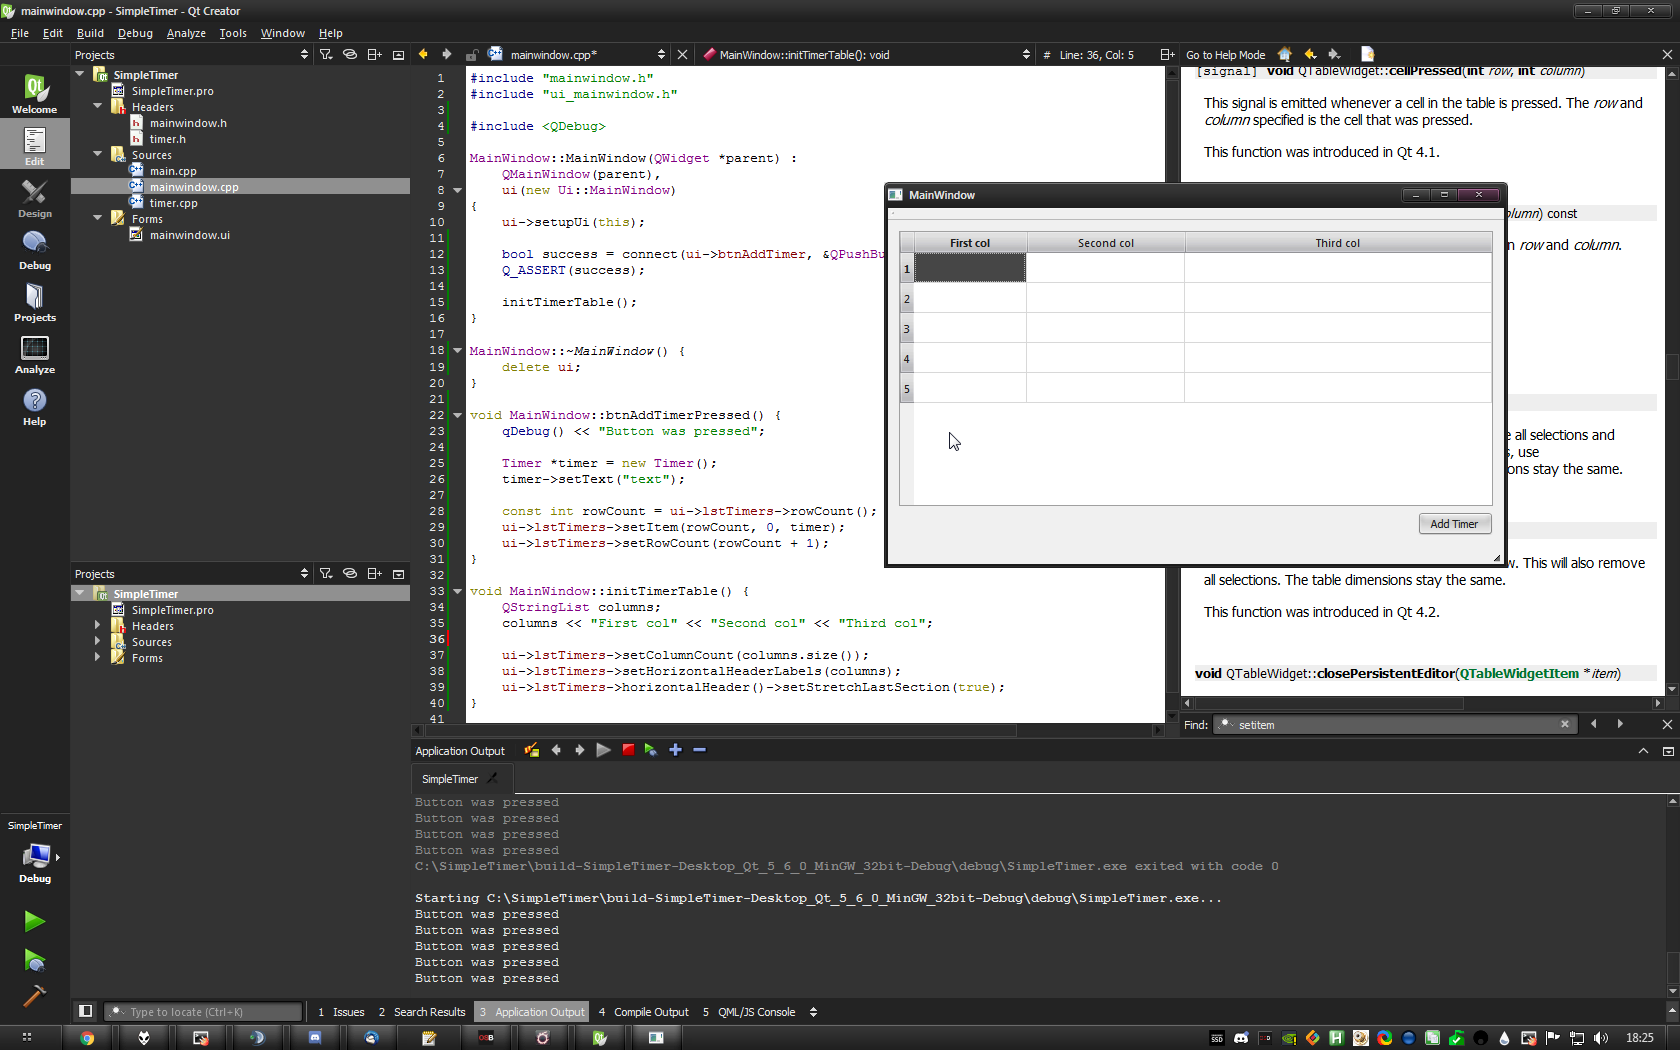The image size is (1680, 1050).
Task: Click the Add Bookmark icon in help toolbar
Action: (1367, 55)
